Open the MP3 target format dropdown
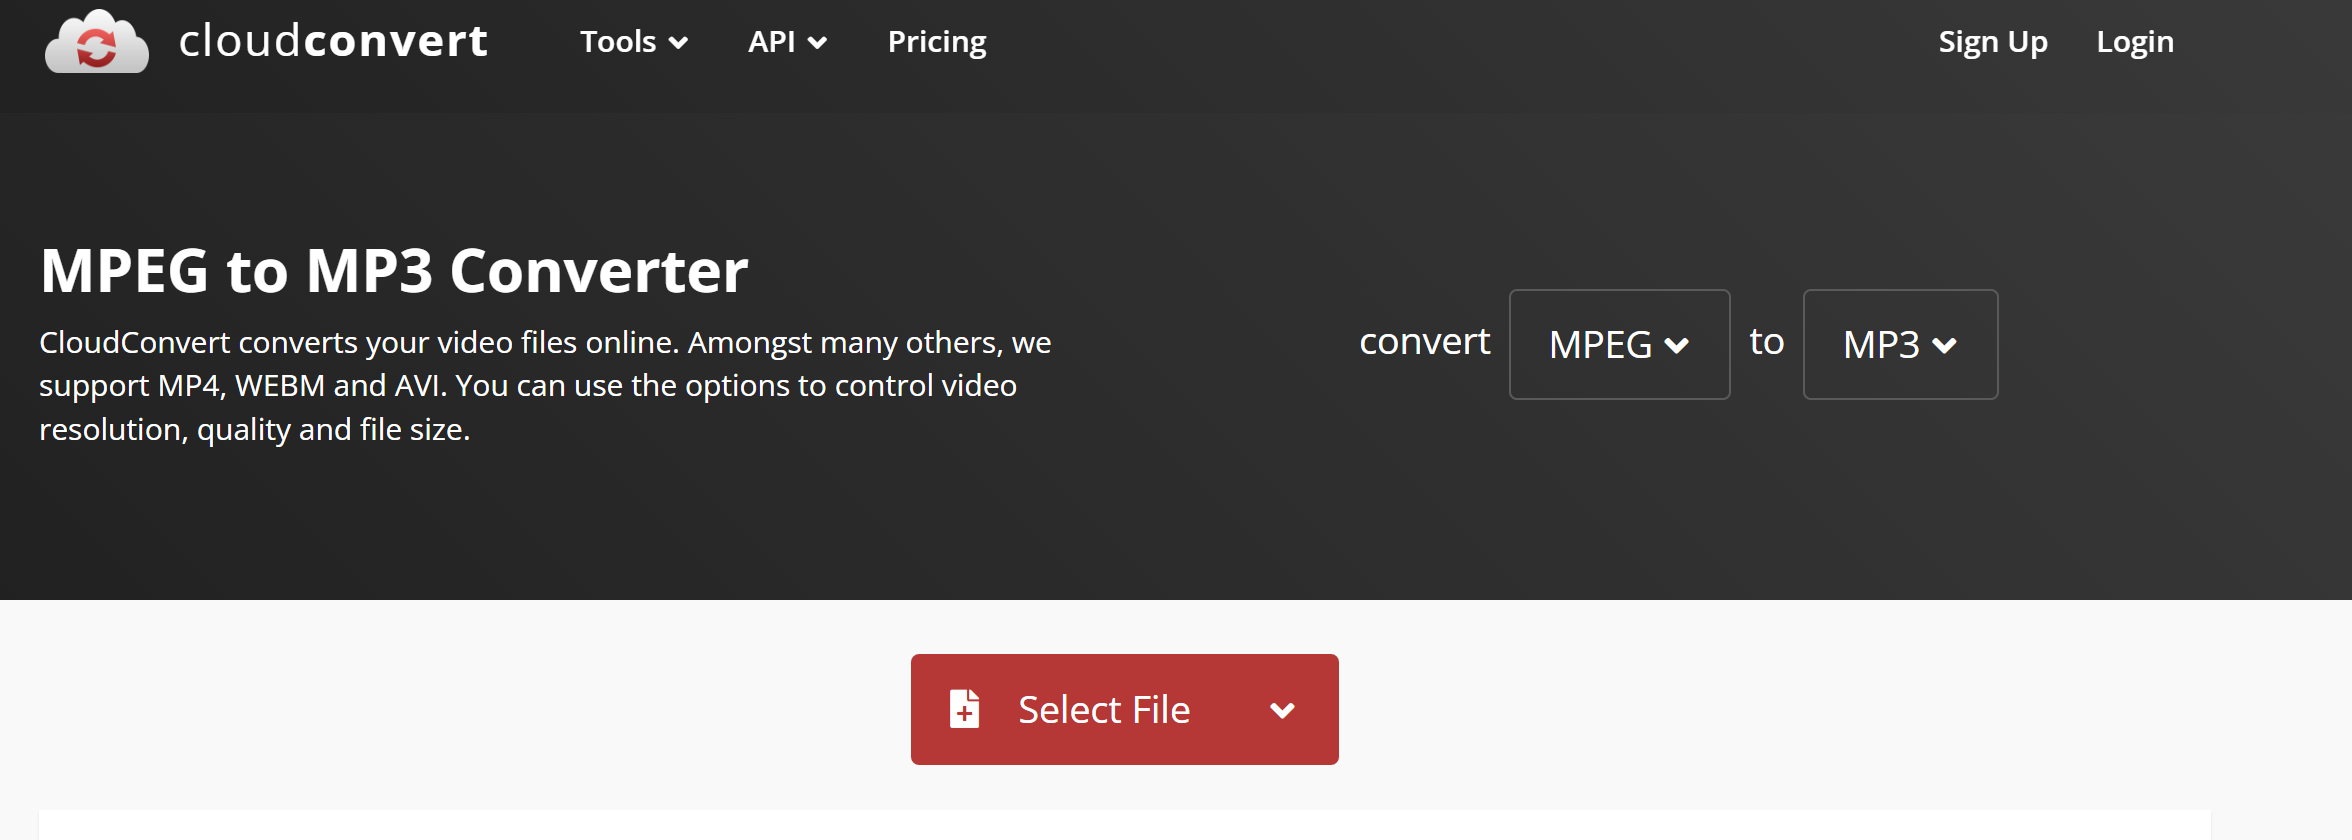This screenshot has height=840, width=2352. click(x=1900, y=344)
